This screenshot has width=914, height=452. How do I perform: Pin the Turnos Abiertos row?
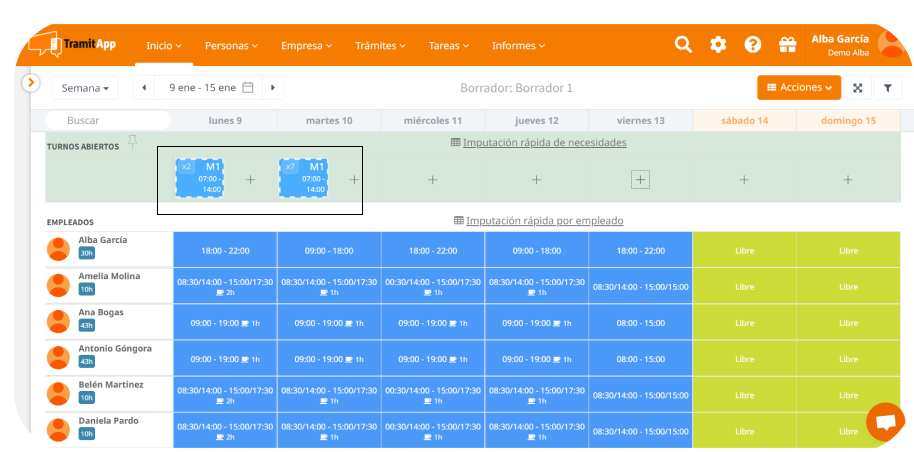[132, 142]
